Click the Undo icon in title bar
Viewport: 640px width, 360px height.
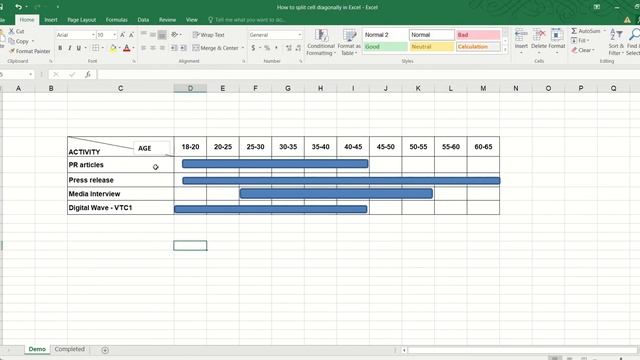click(x=18, y=7)
